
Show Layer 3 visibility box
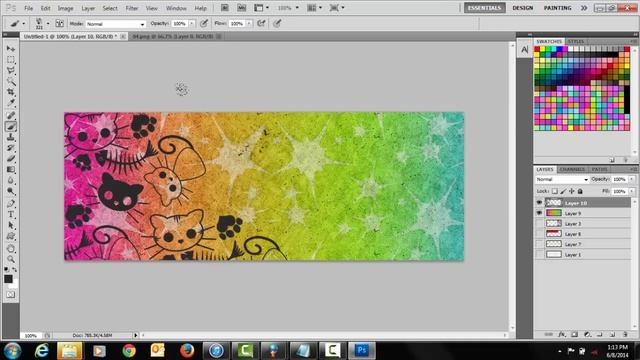click(539, 224)
